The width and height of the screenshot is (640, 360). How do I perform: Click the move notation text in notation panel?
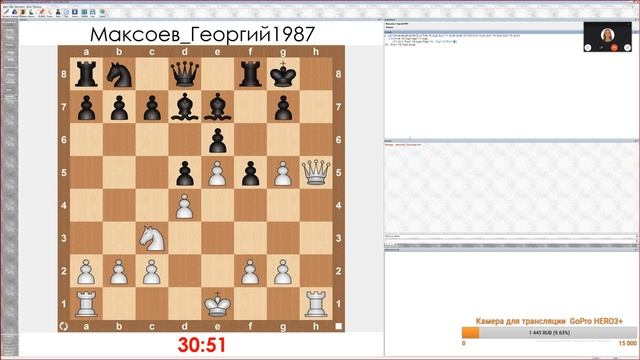(452, 40)
